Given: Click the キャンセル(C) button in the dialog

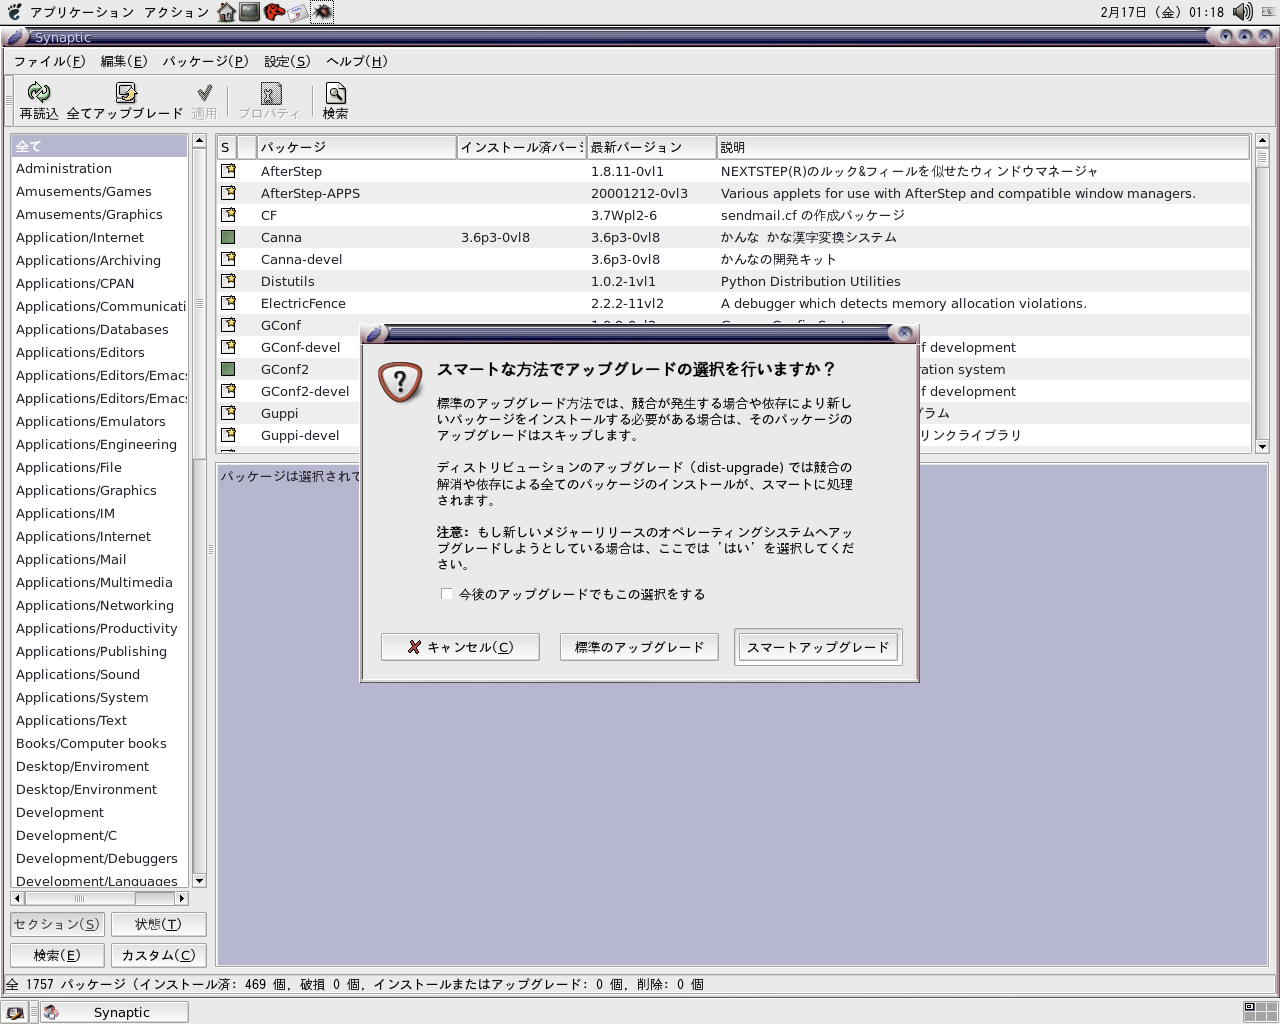Looking at the screenshot, I should (460, 647).
